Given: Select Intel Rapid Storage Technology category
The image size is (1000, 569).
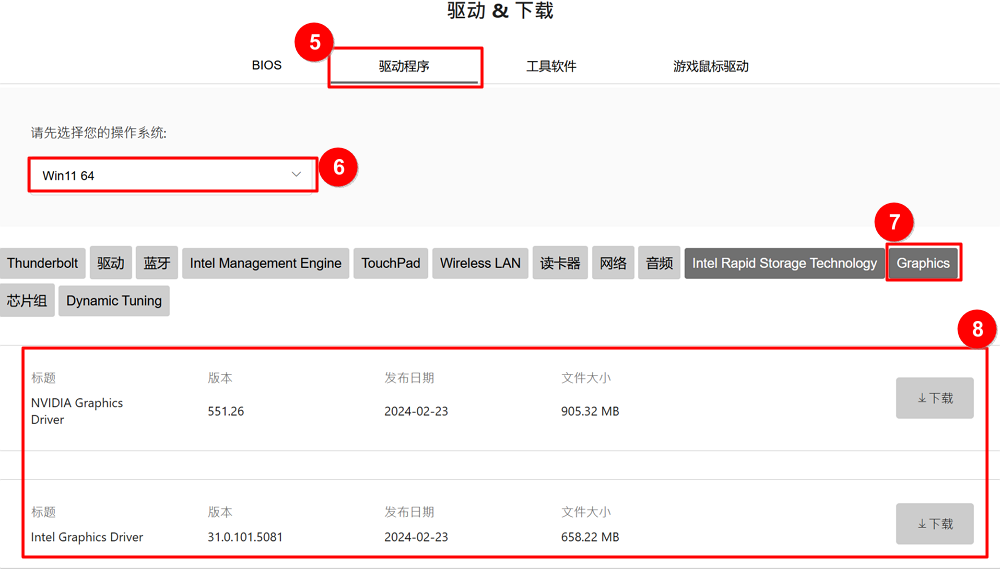Looking at the screenshot, I should click(x=784, y=263).
